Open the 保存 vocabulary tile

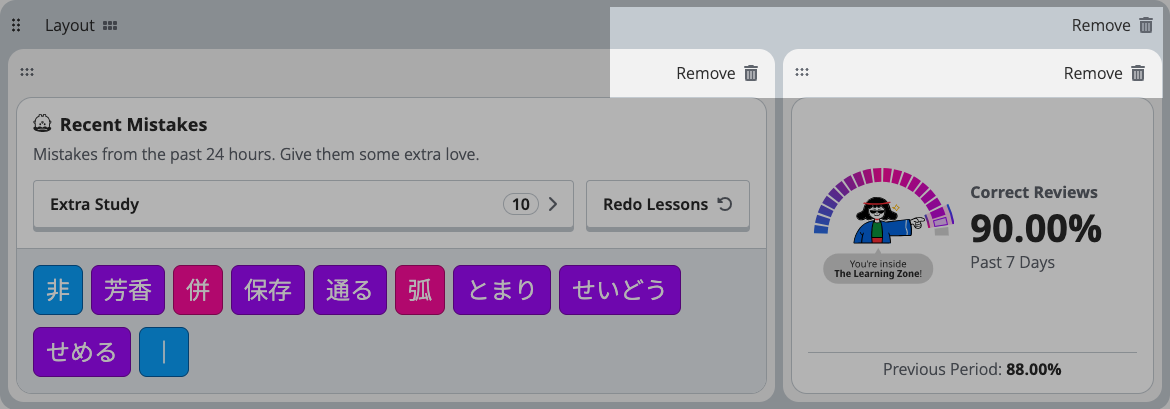pyautogui.click(x=268, y=290)
